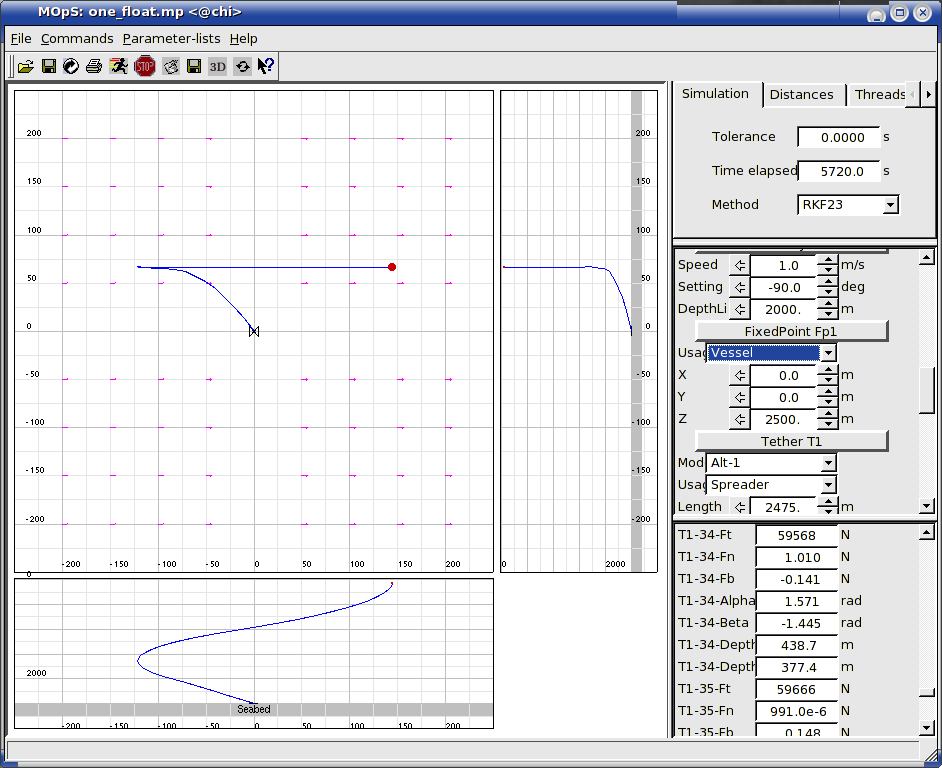Click the Setting value spinner arrows

pos(827,287)
